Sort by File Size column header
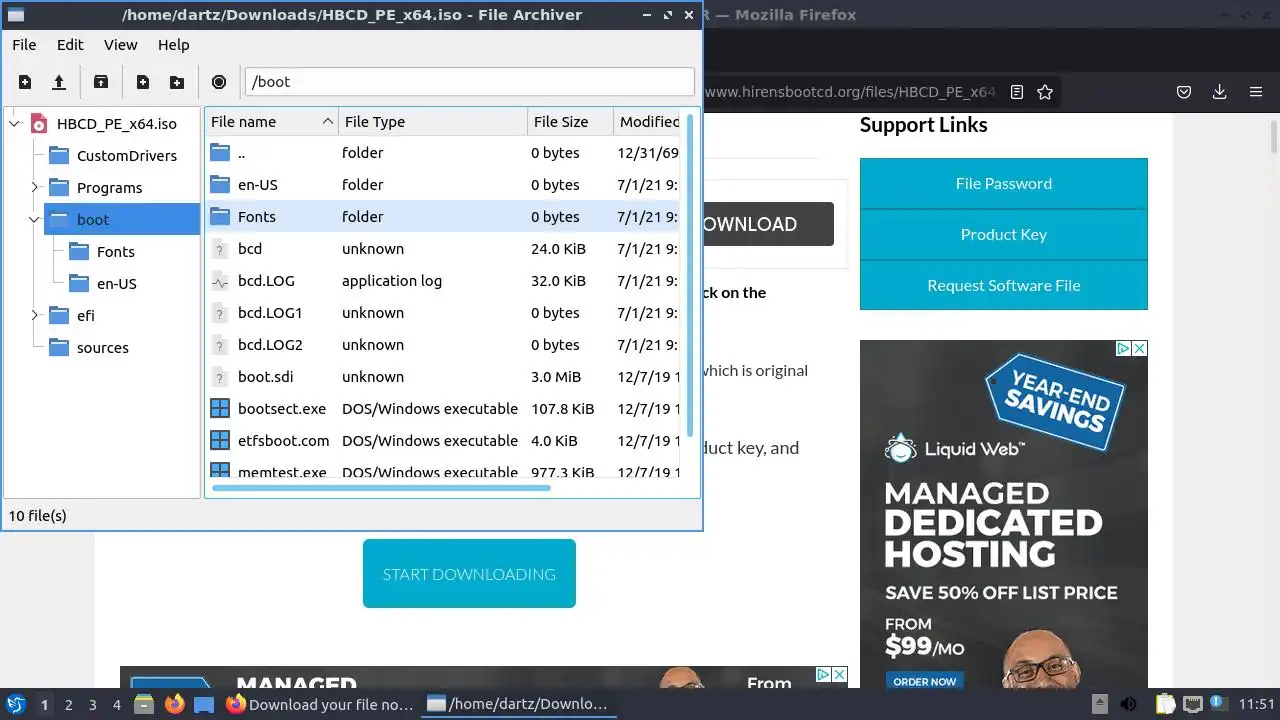Screen dimensions: 1280x720 pyautogui.click(x=570, y=121)
